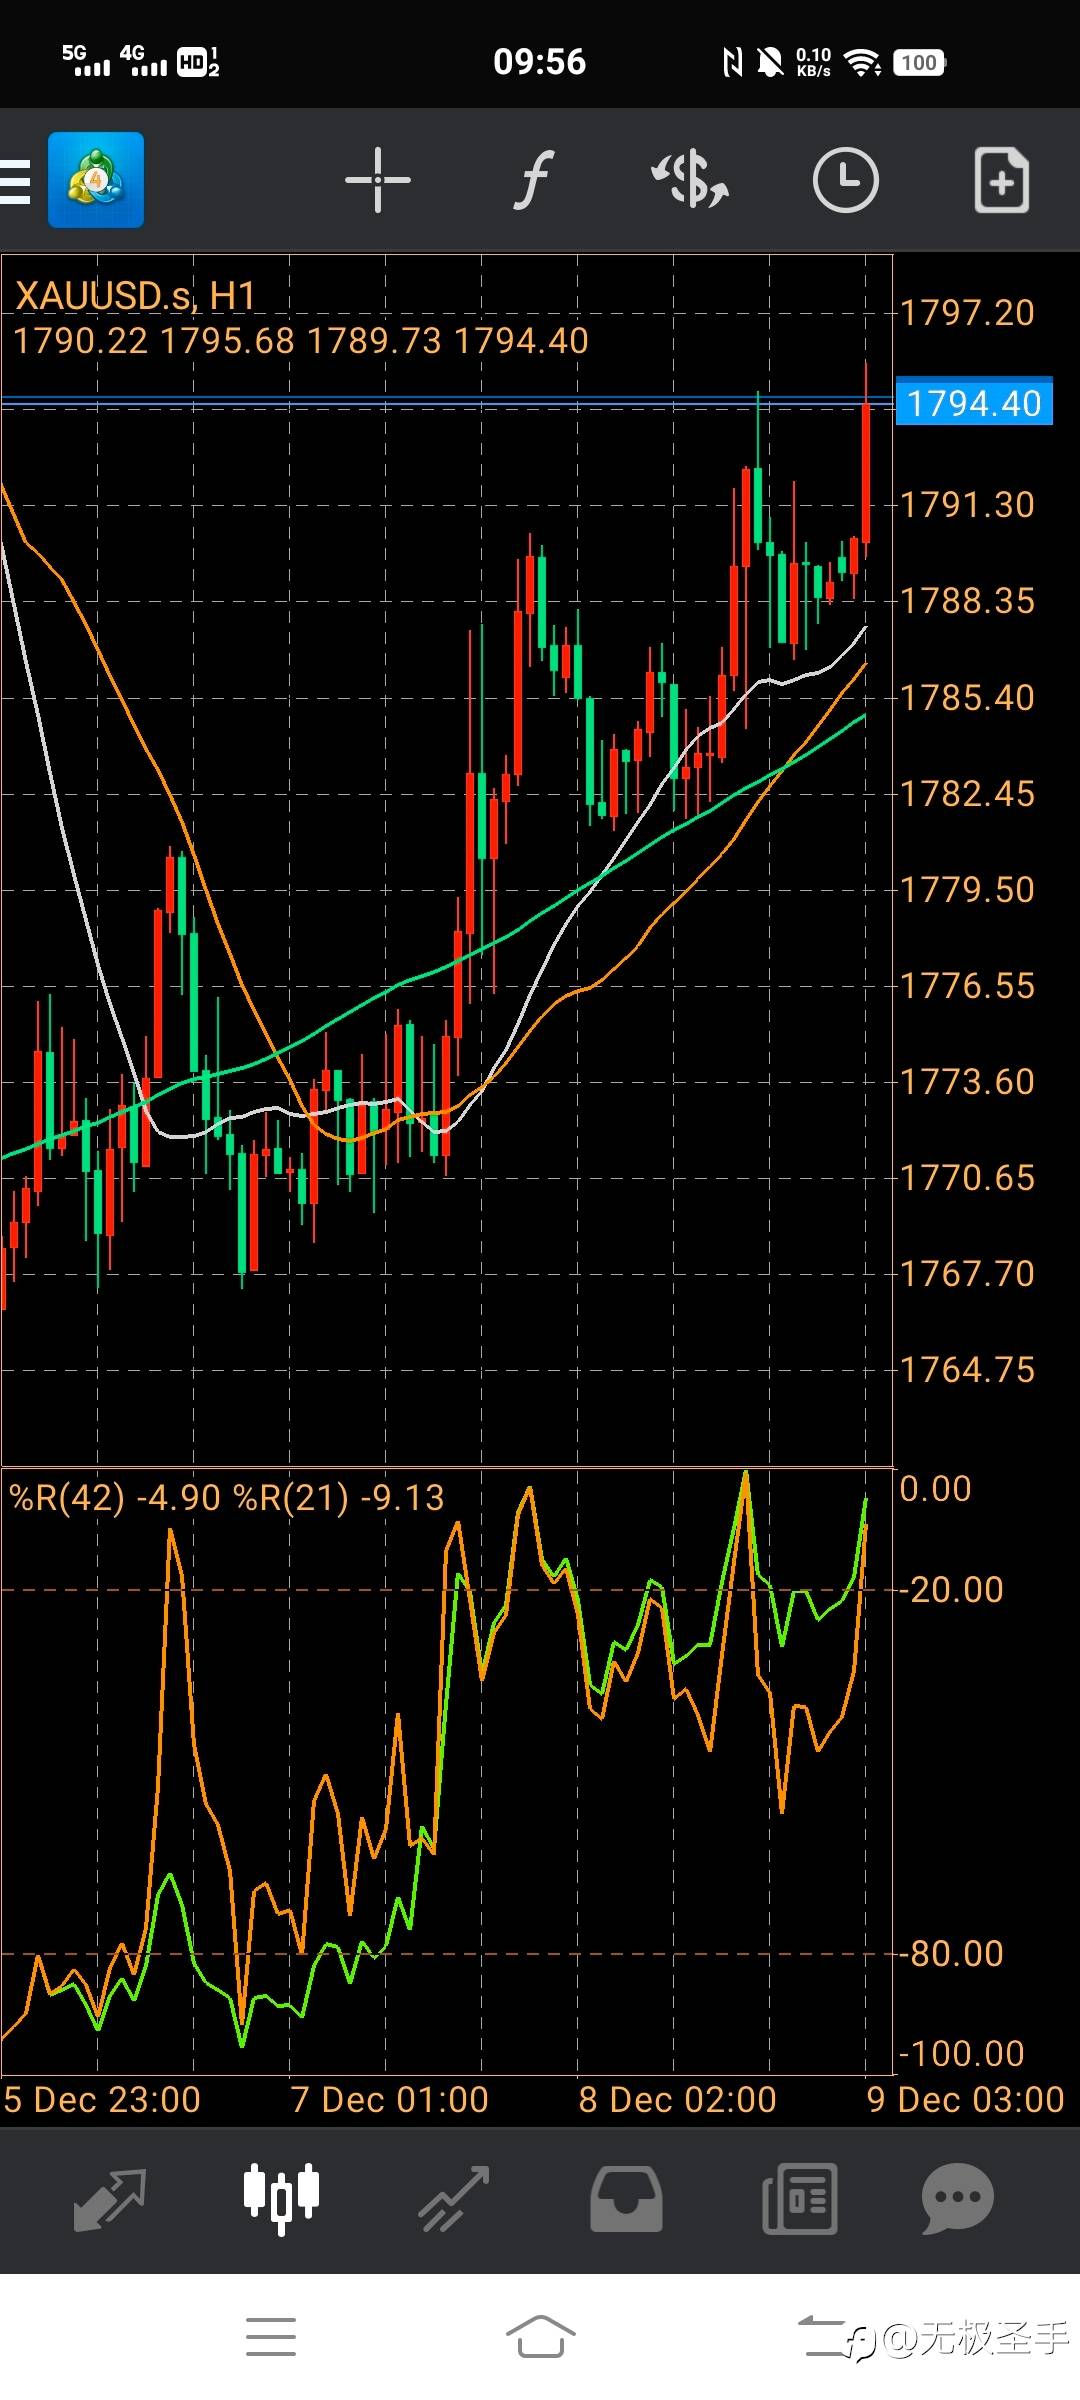
Task: Tap the 1770.65 price scale label
Action: click(x=967, y=1178)
